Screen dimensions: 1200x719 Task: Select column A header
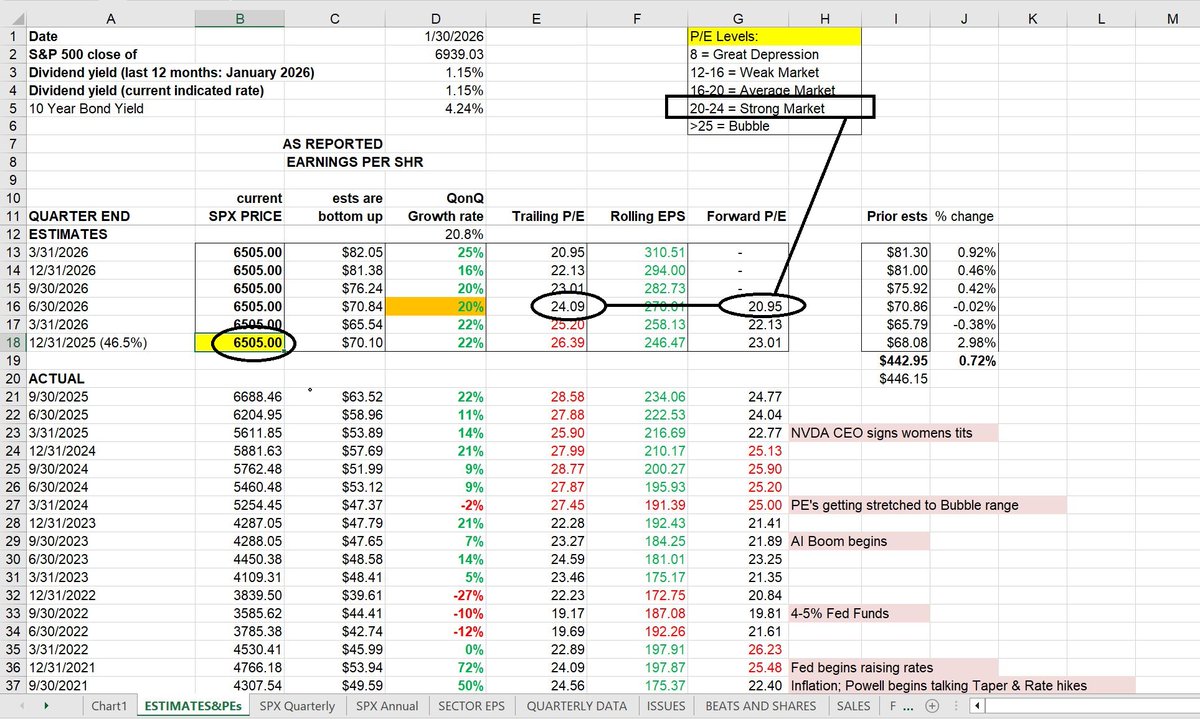click(110, 18)
